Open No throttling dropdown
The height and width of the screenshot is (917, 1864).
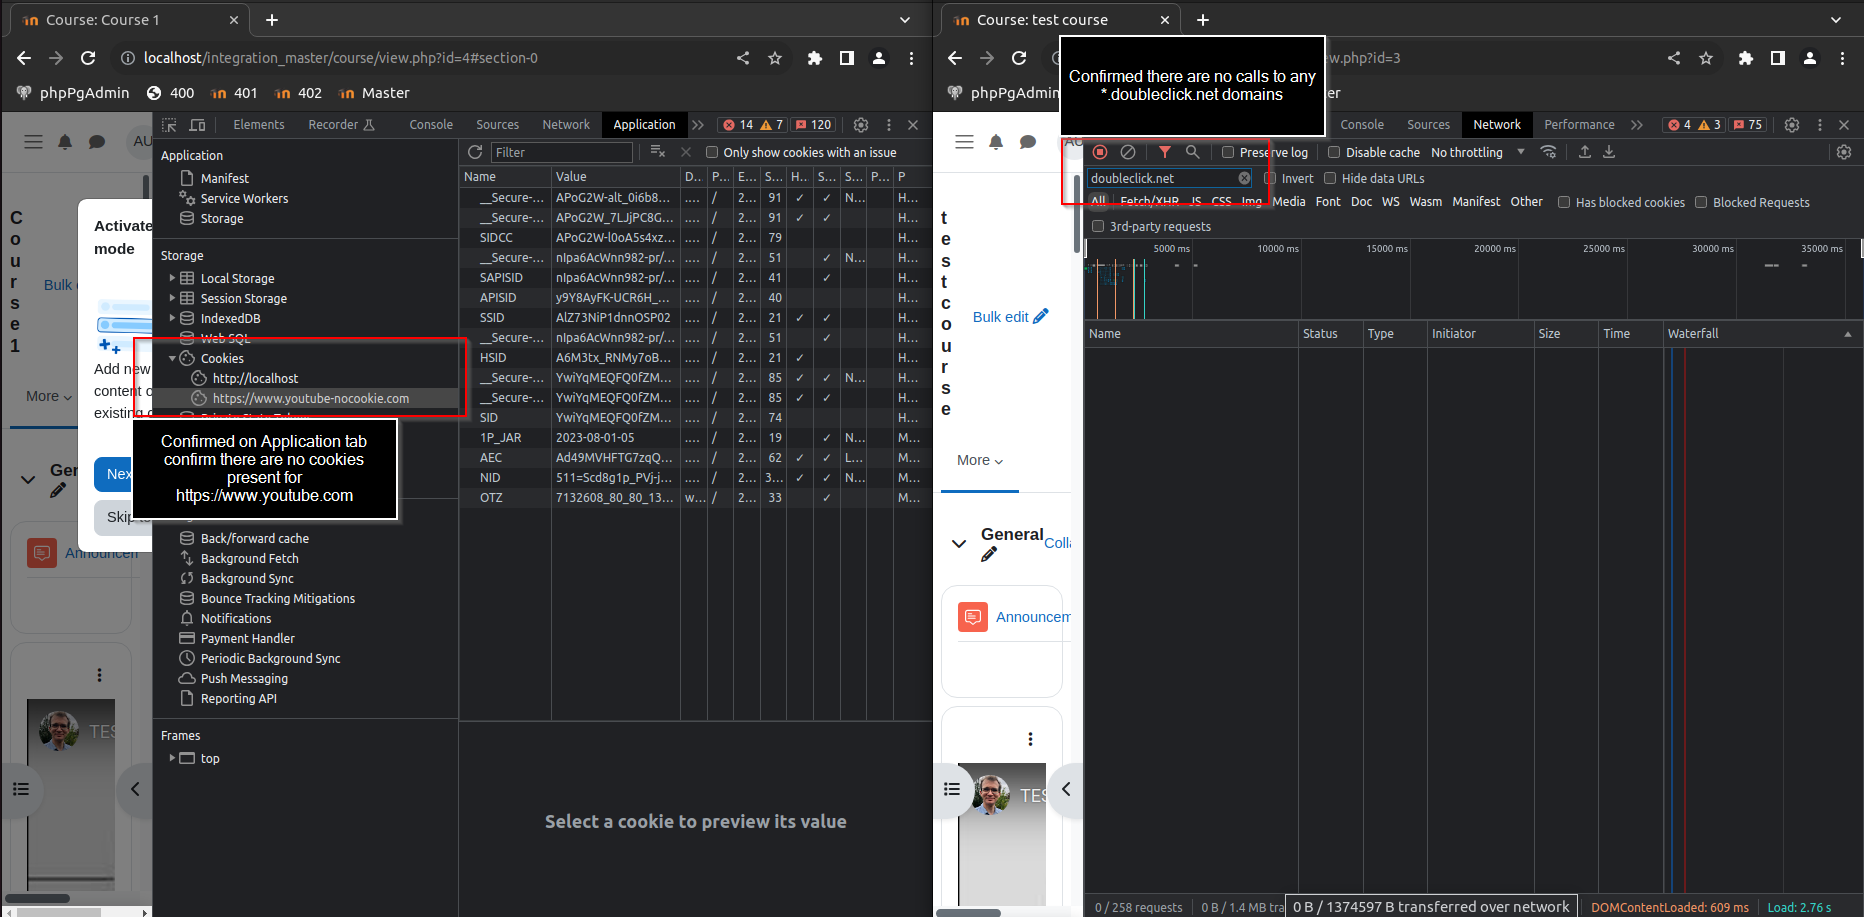tap(1477, 152)
